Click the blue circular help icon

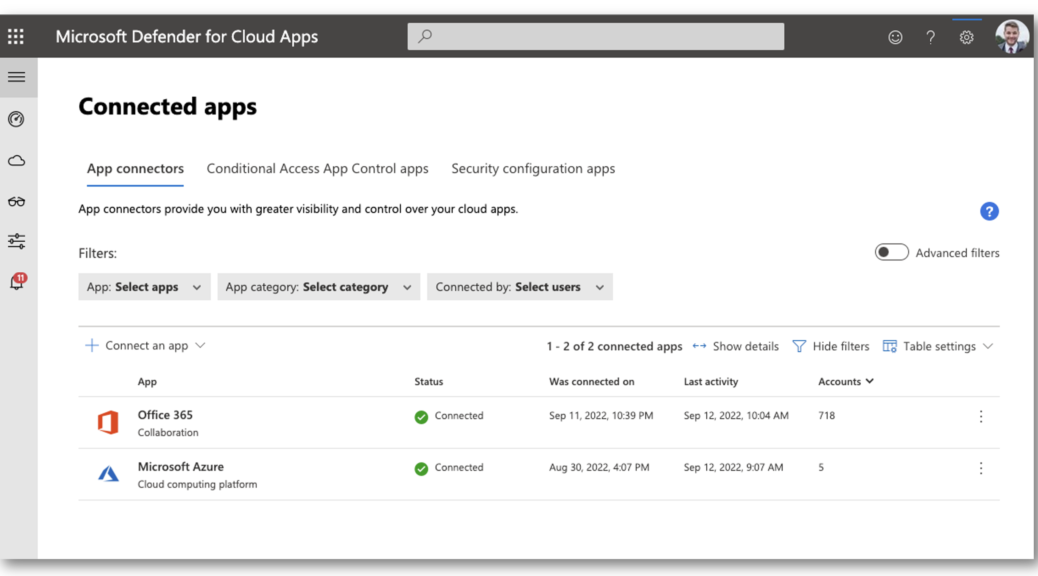coord(989,211)
